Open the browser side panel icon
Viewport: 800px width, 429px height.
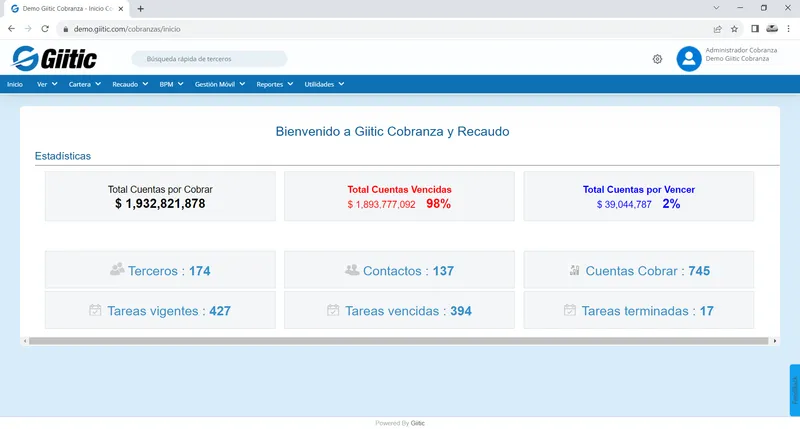pyautogui.click(x=755, y=29)
